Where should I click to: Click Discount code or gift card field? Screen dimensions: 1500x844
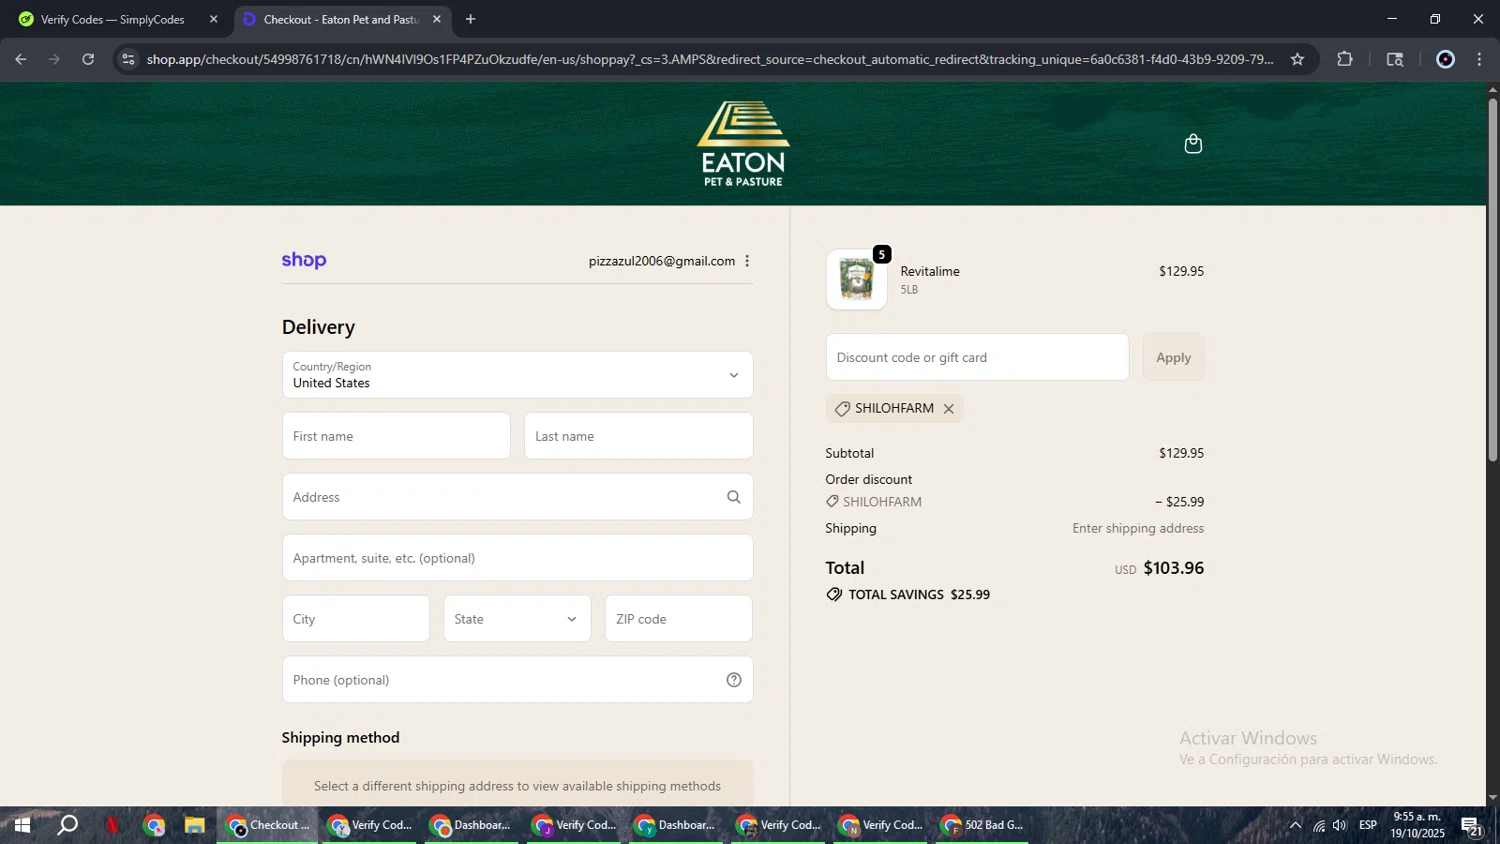[977, 357]
